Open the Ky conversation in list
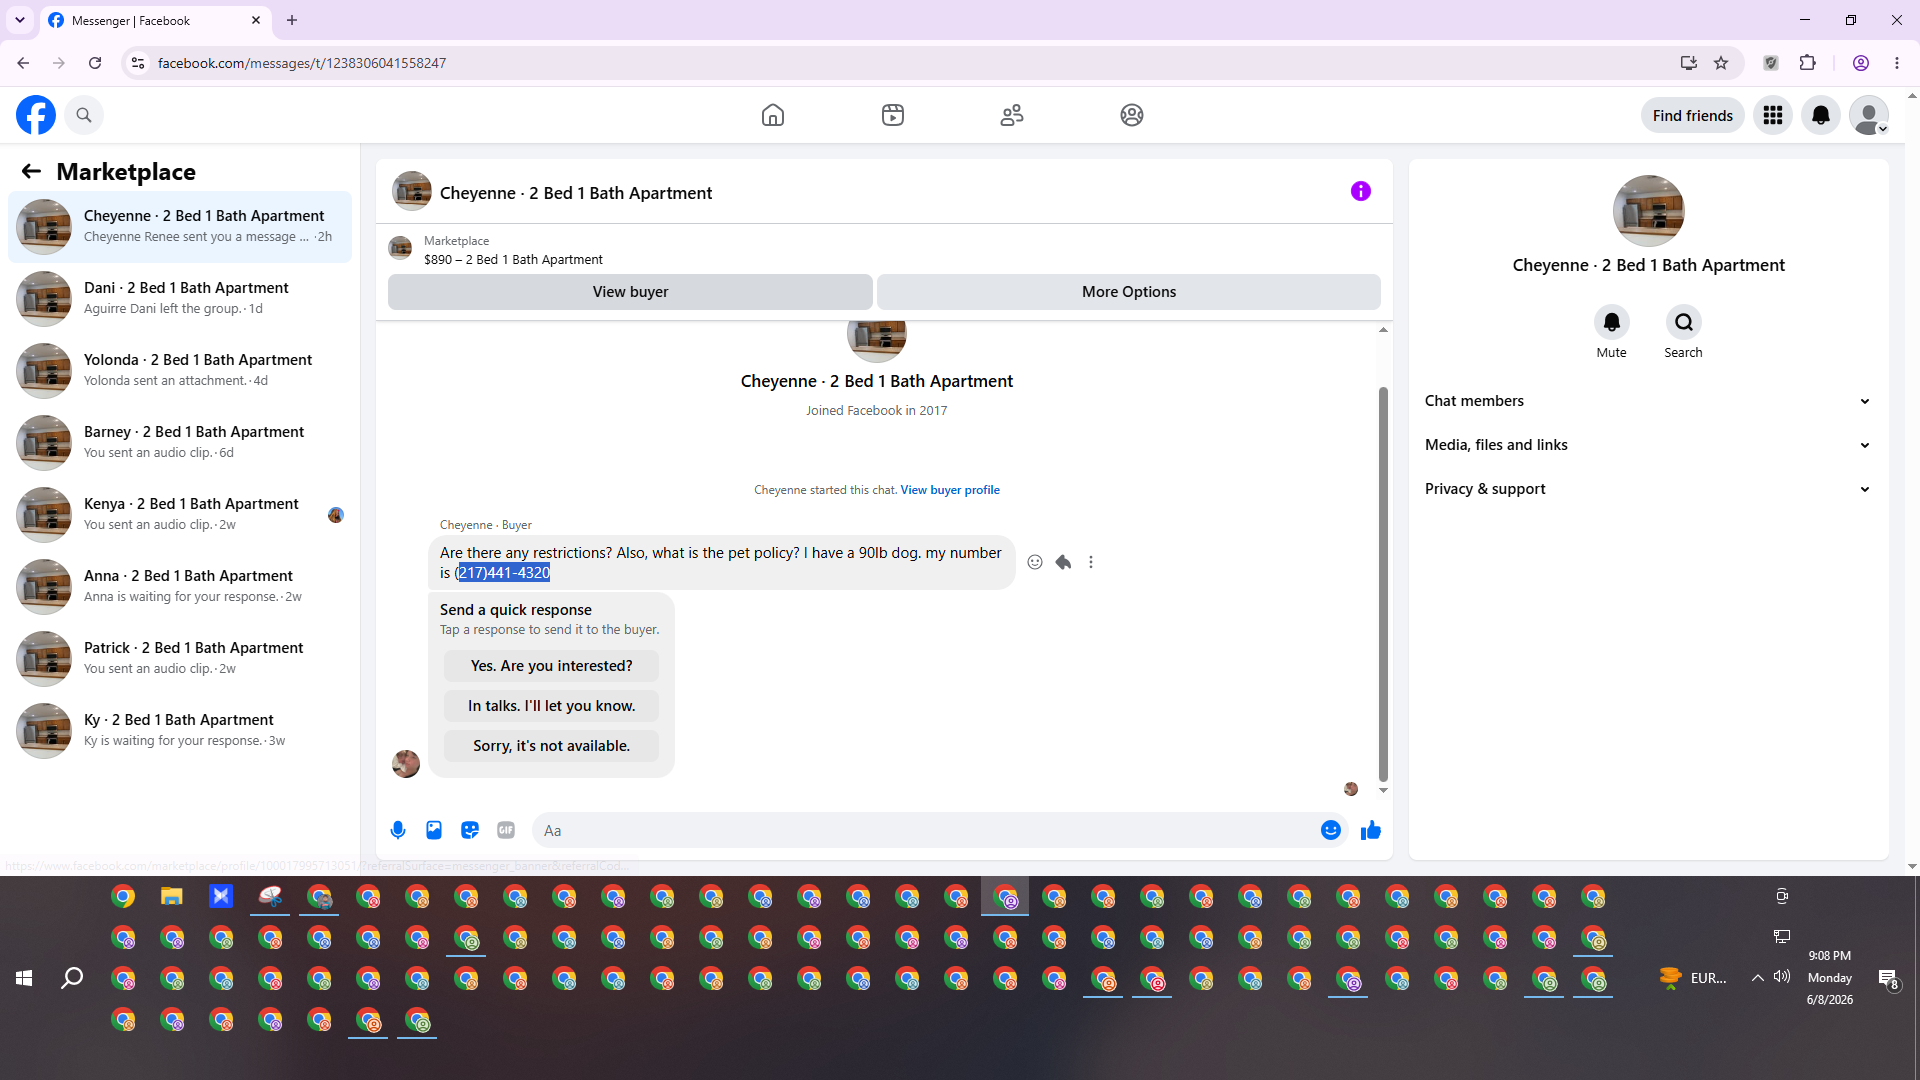The image size is (1920, 1080). click(180, 731)
